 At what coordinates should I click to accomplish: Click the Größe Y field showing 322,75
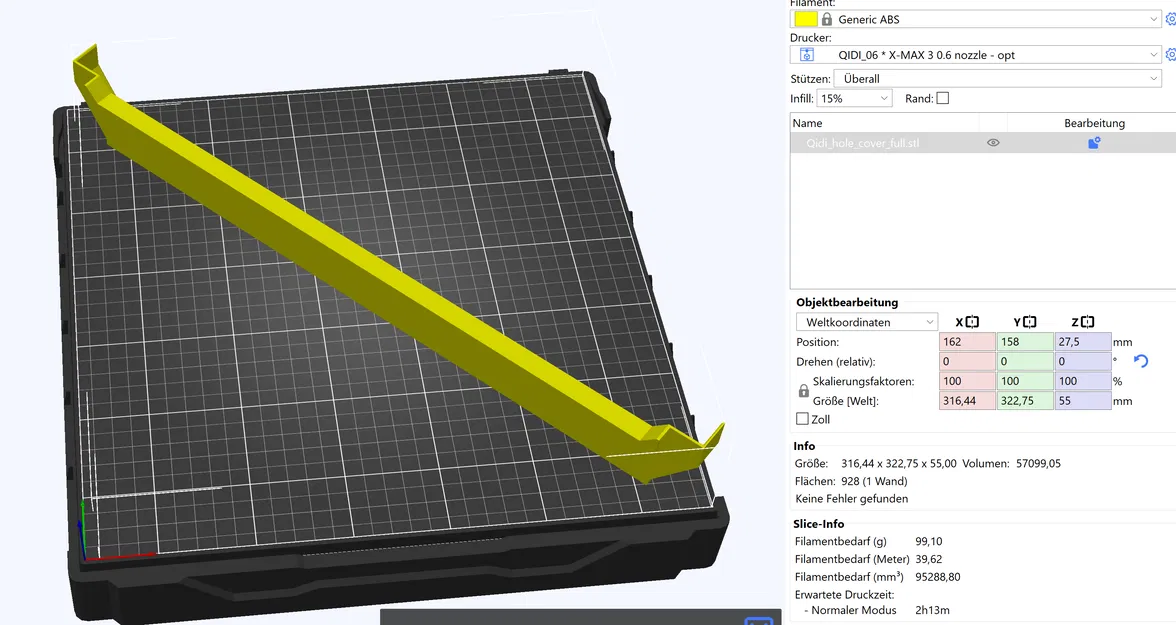coord(1024,401)
